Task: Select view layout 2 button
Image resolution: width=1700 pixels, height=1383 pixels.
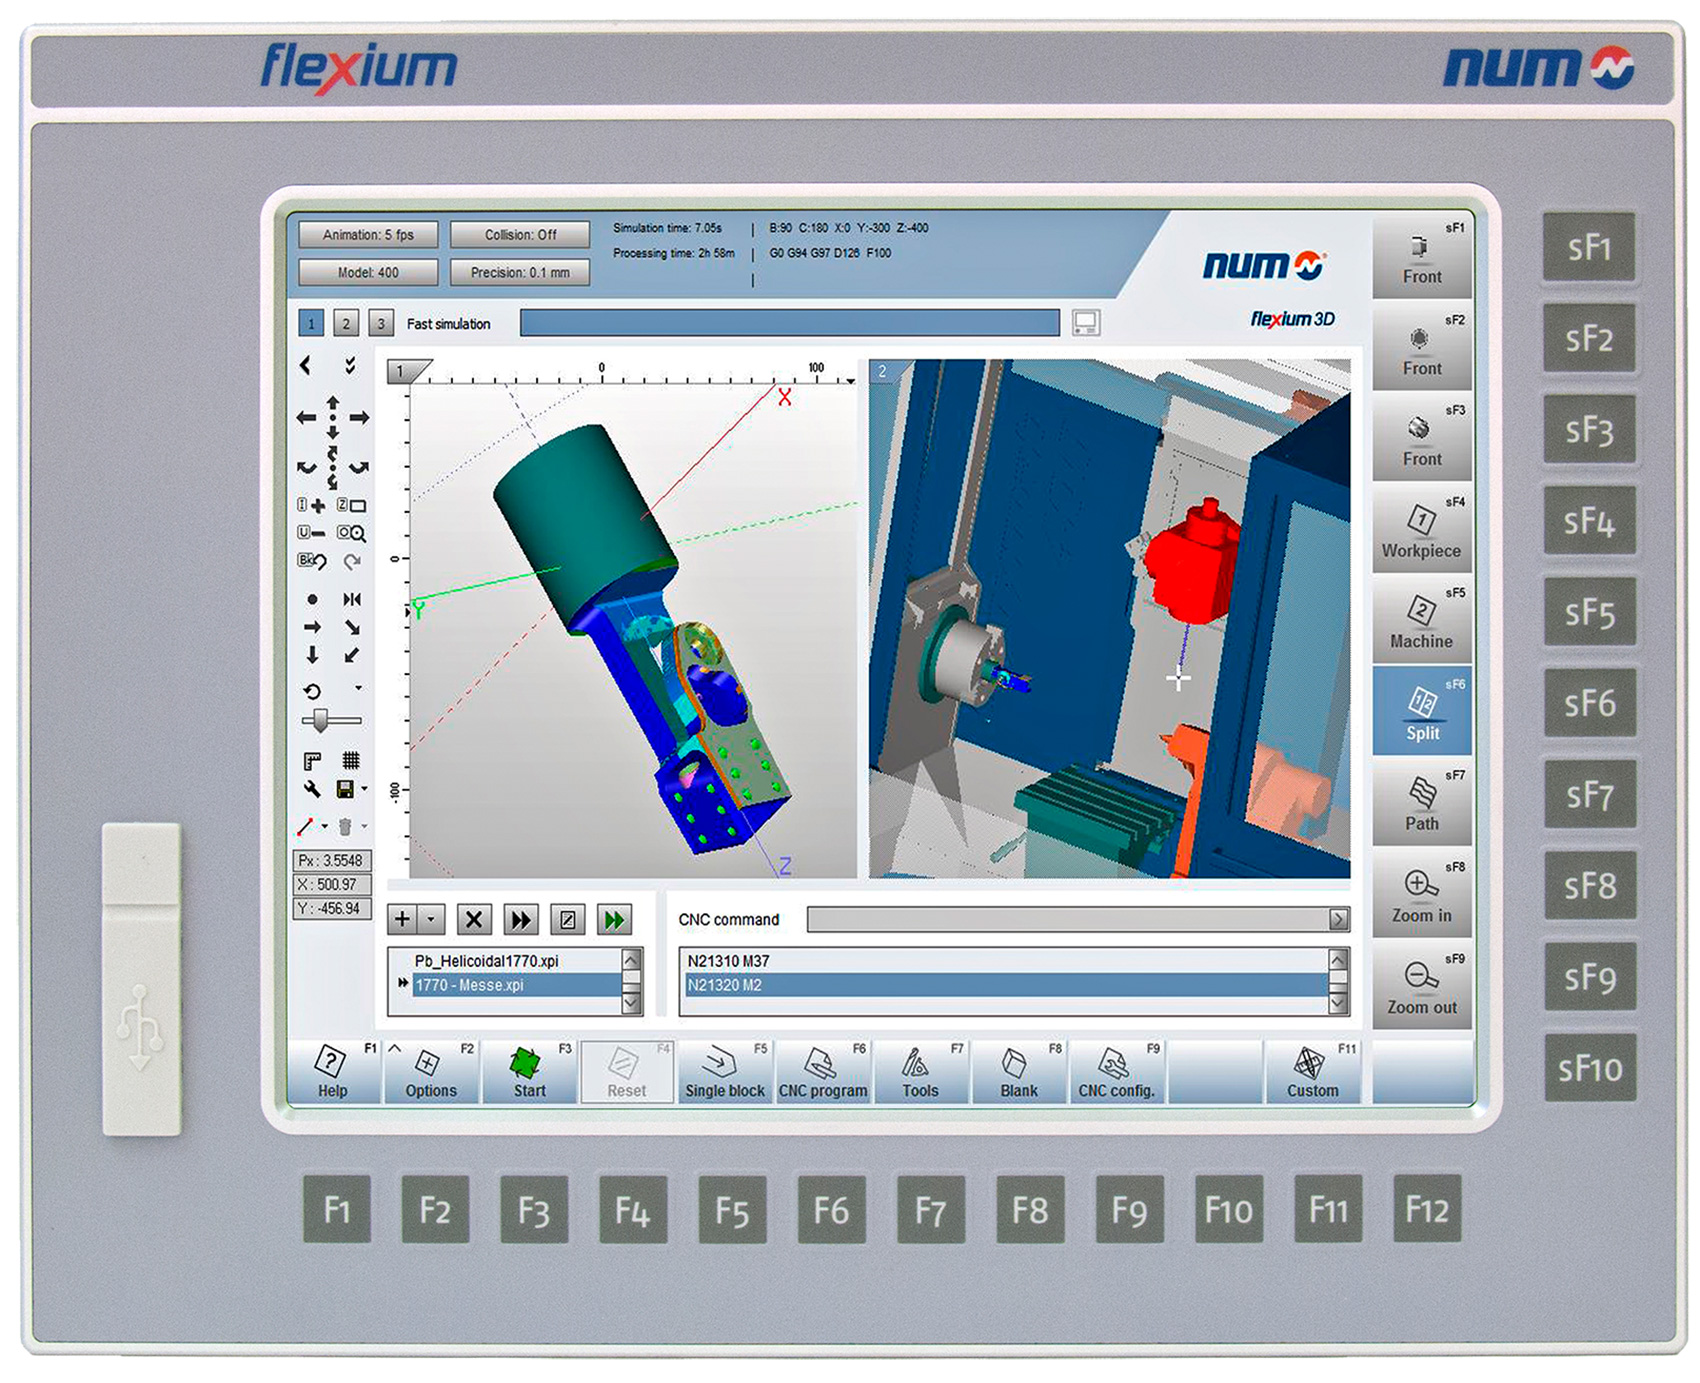Action: (346, 324)
